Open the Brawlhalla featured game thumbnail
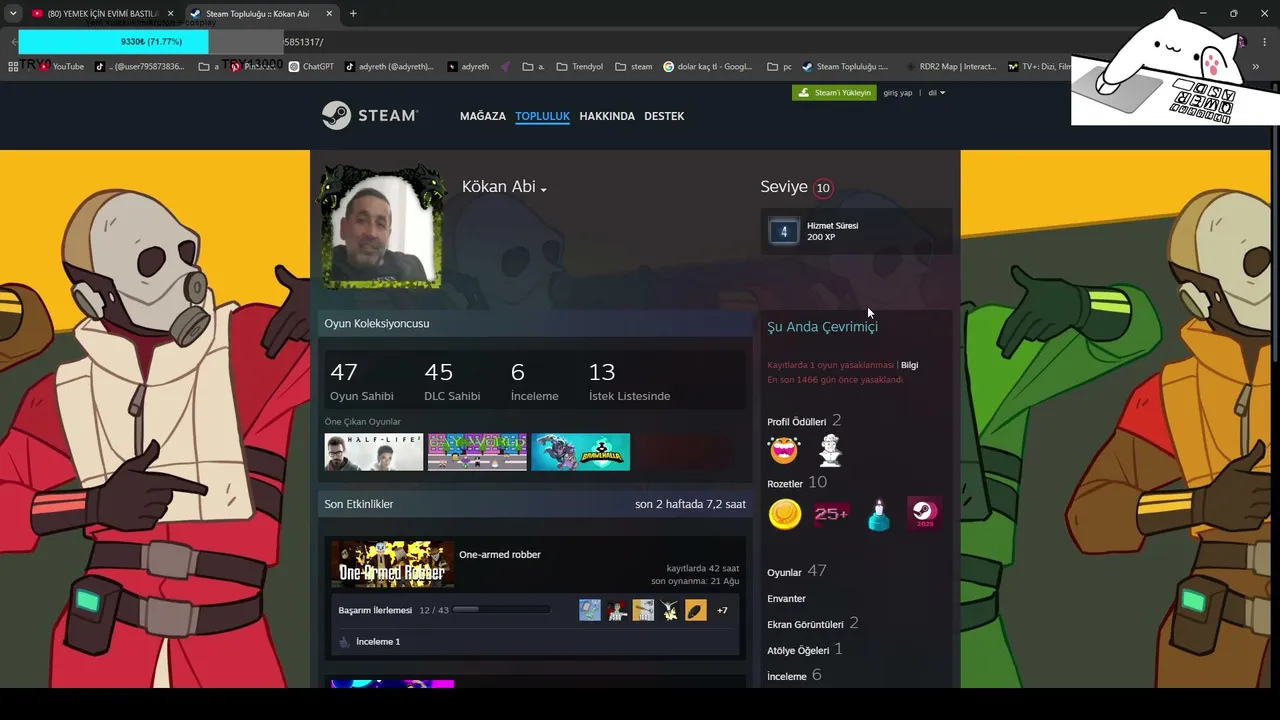1280x720 pixels. pyautogui.click(x=581, y=452)
